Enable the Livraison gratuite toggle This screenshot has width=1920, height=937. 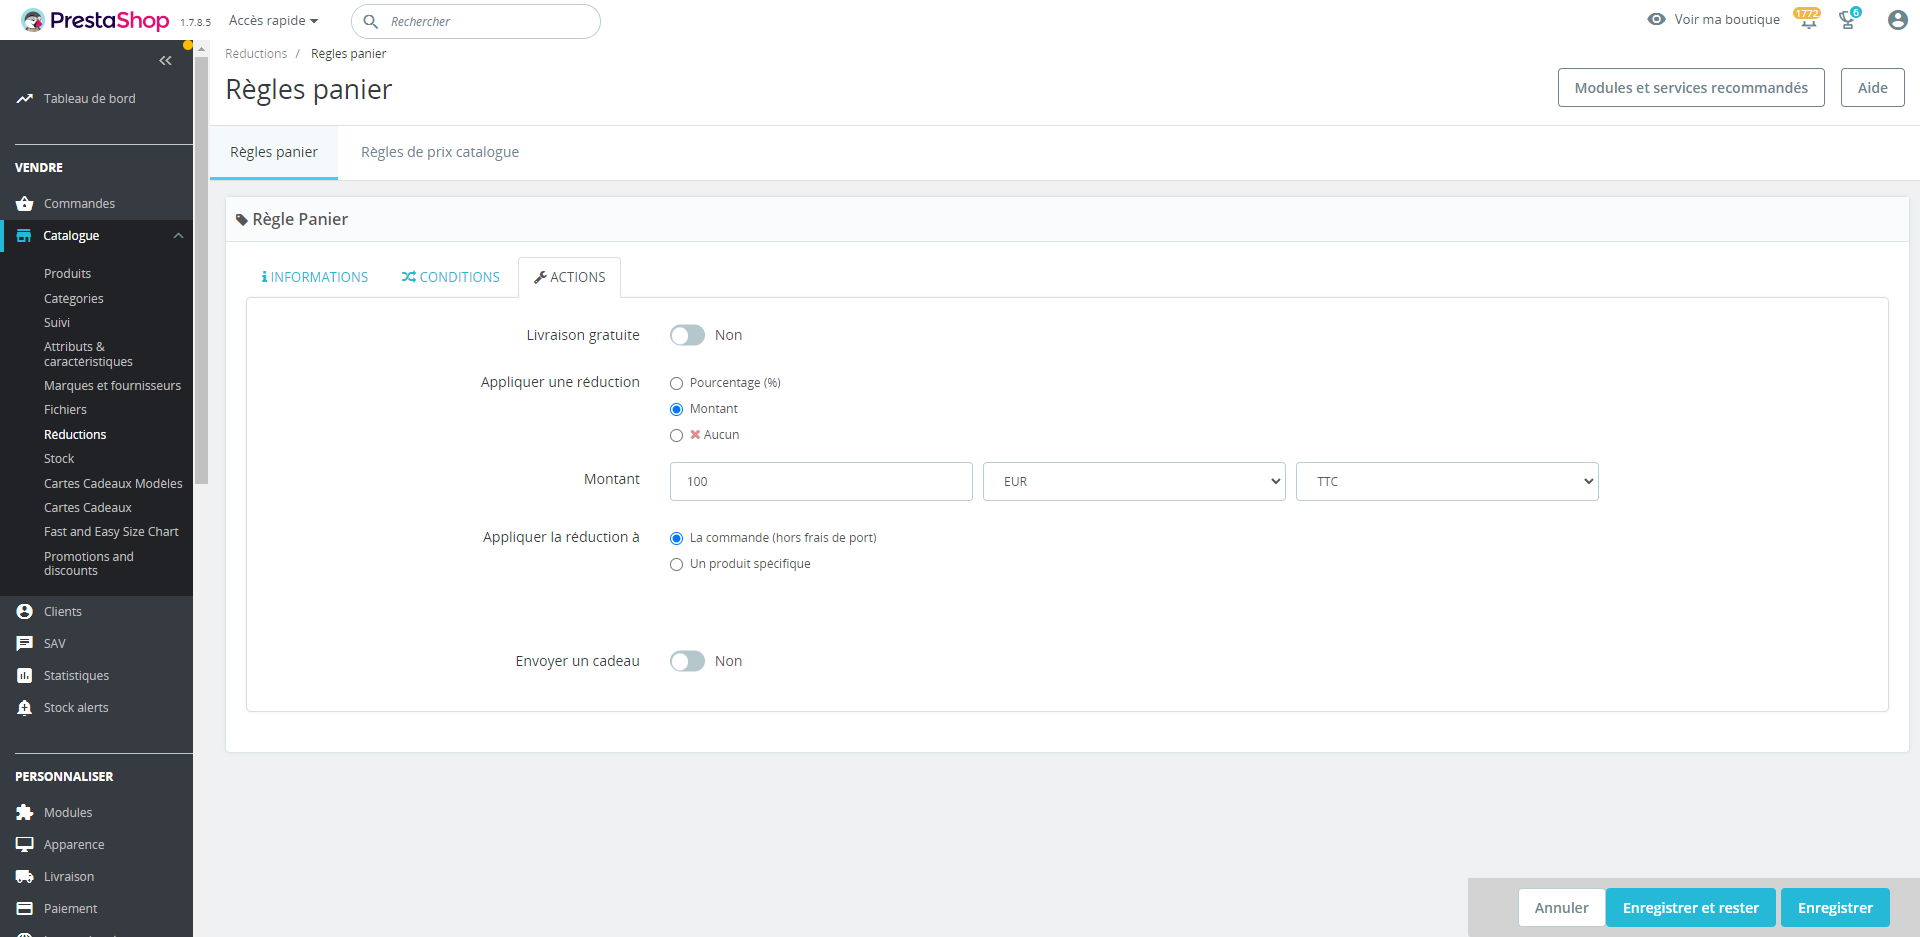pyautogui.click(x=687, y=335)
